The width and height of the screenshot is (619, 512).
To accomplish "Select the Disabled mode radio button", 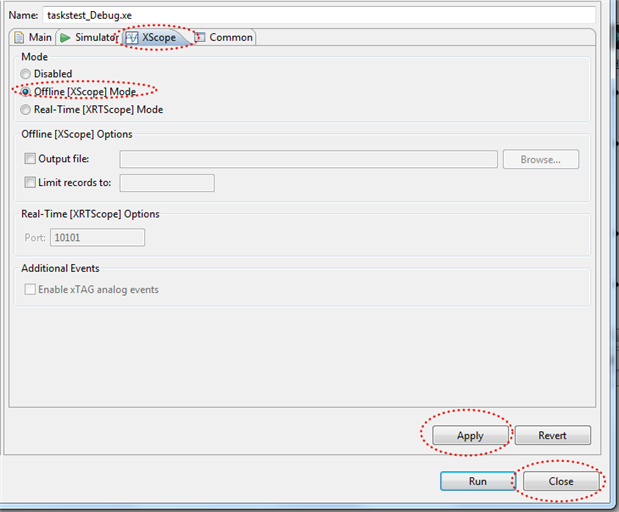I will click(x=25, y=74).
